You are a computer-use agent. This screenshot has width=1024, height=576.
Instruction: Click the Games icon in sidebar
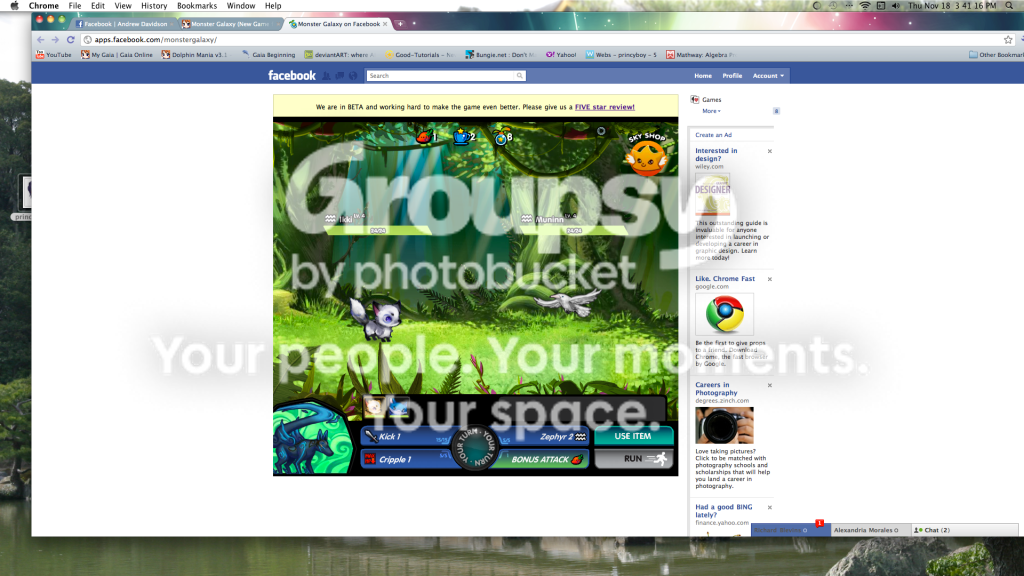coord(695,99)
